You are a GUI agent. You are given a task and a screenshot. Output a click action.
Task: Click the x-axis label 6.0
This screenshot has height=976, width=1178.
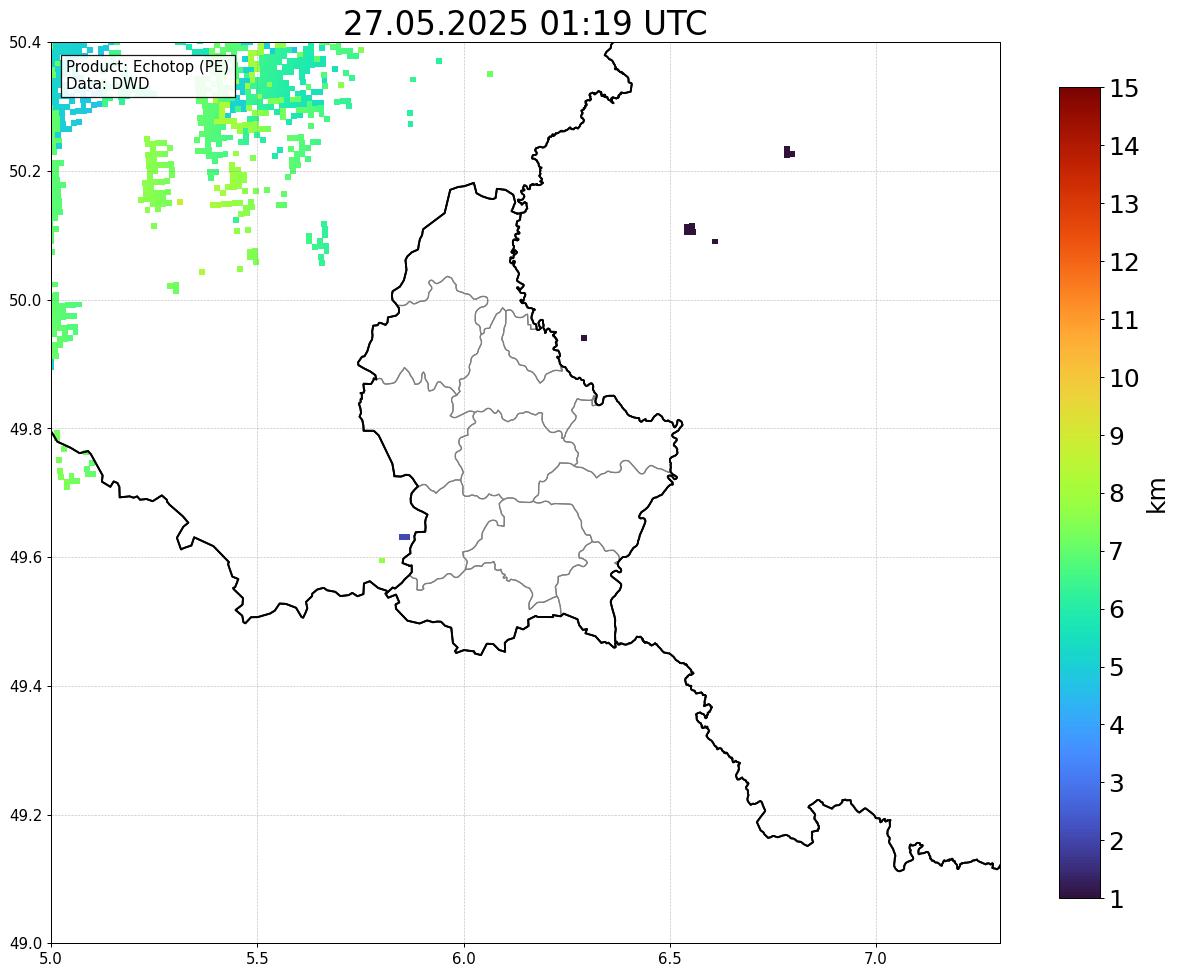coord(464,959)
